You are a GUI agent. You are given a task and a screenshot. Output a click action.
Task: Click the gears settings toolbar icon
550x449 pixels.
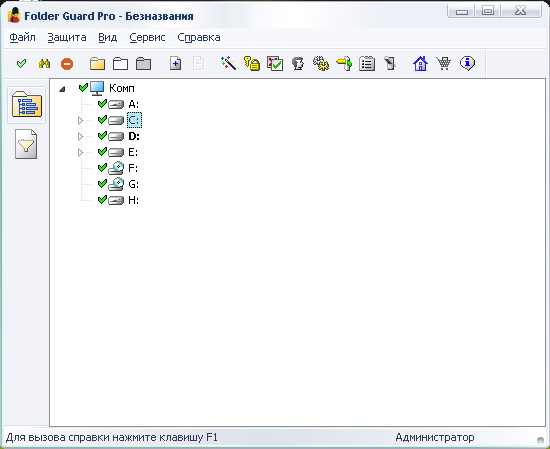(x=321, y=63)
